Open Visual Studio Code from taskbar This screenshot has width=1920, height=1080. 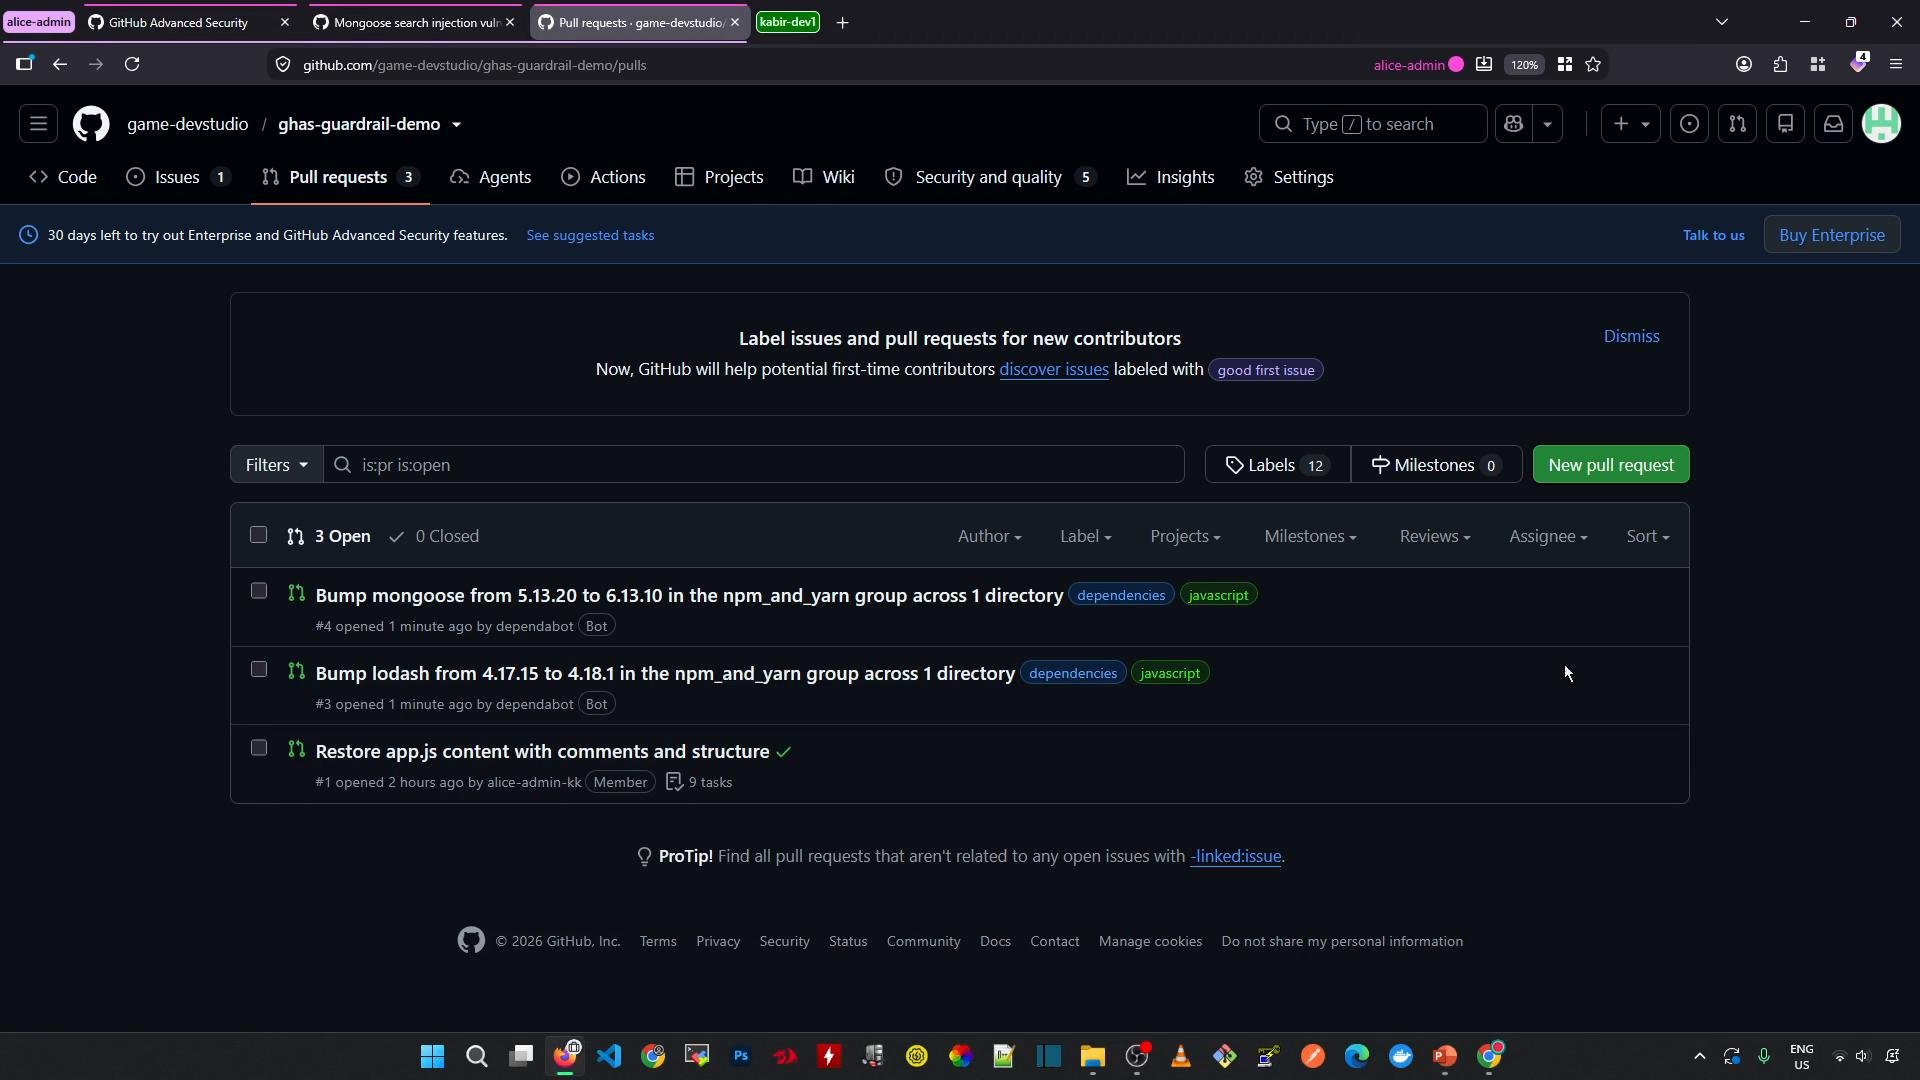pyautogui.click(x=609, y=1056)
